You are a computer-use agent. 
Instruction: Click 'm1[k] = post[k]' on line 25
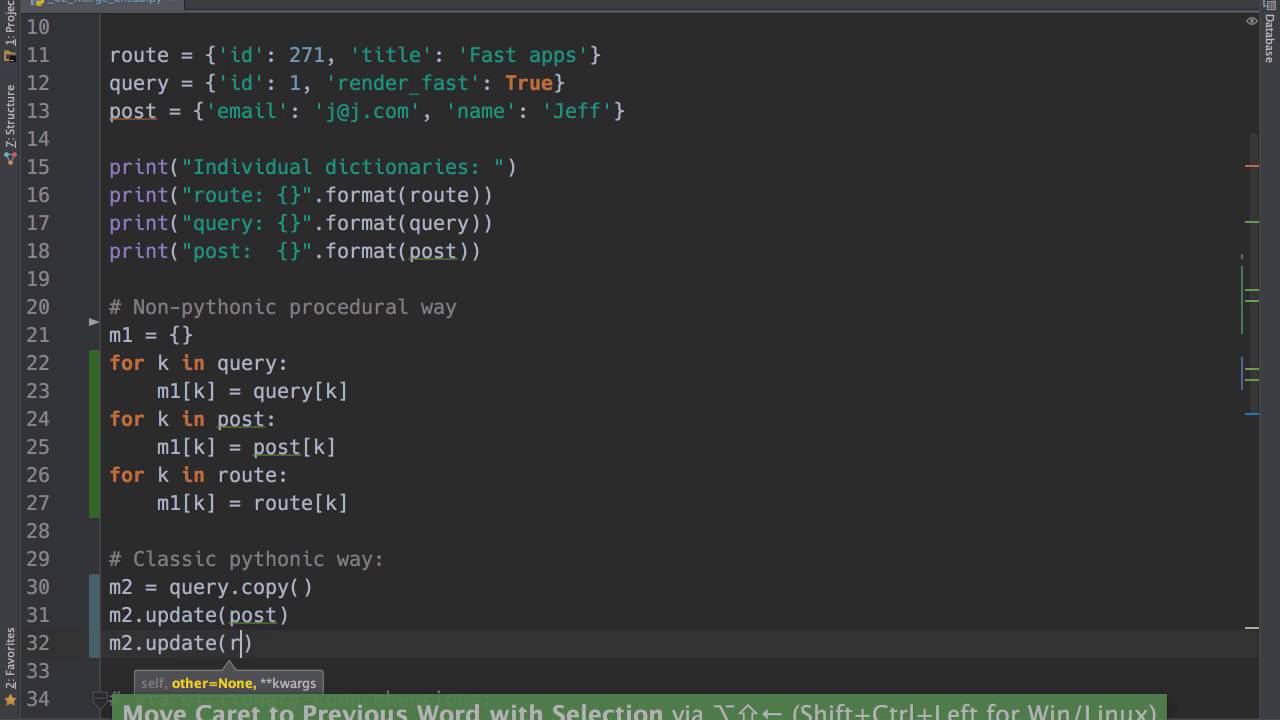246,447
